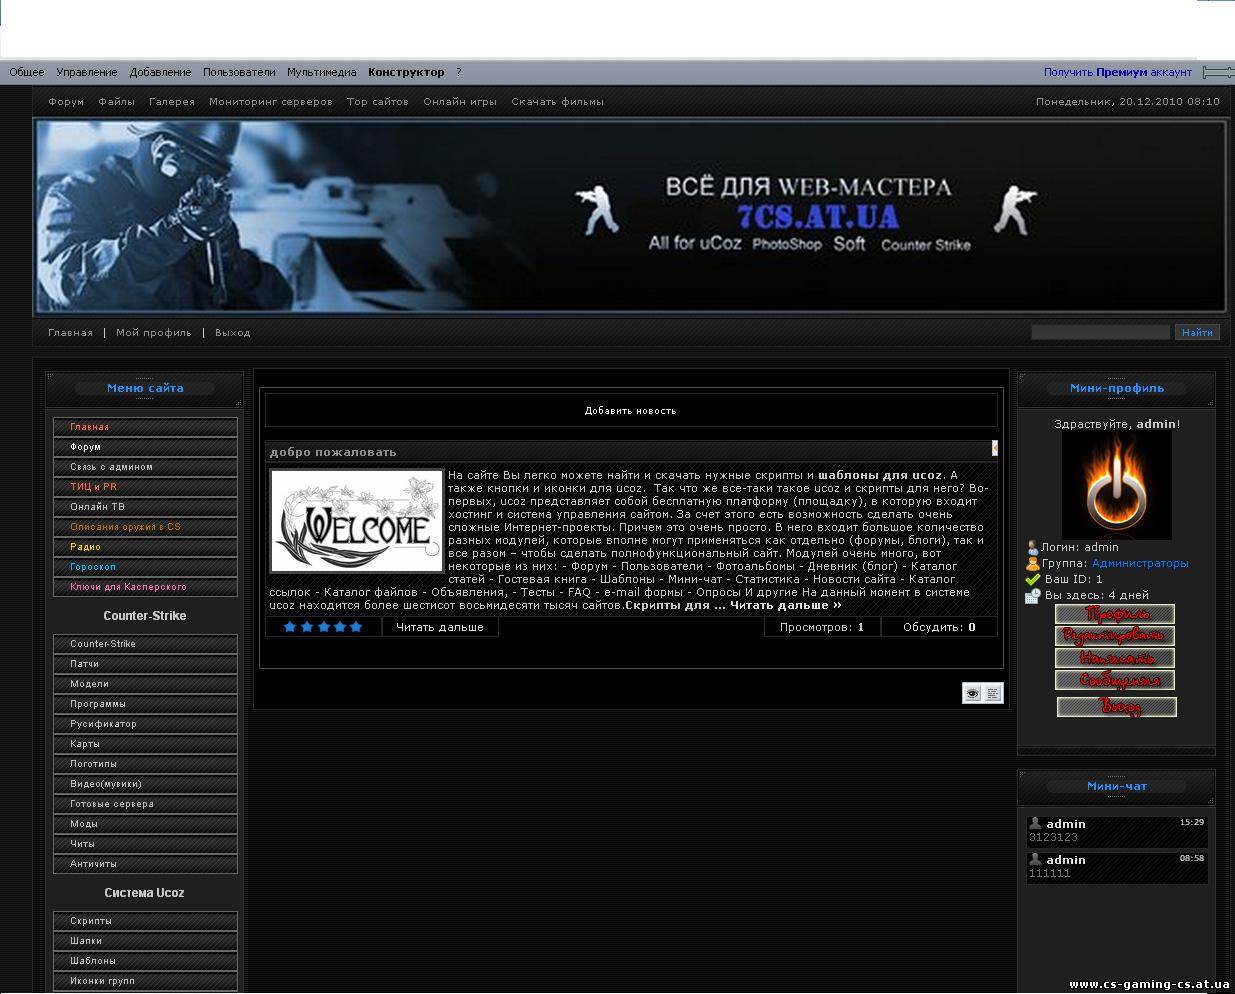
Task: Open Администраторы group link
Action: 1140,563
